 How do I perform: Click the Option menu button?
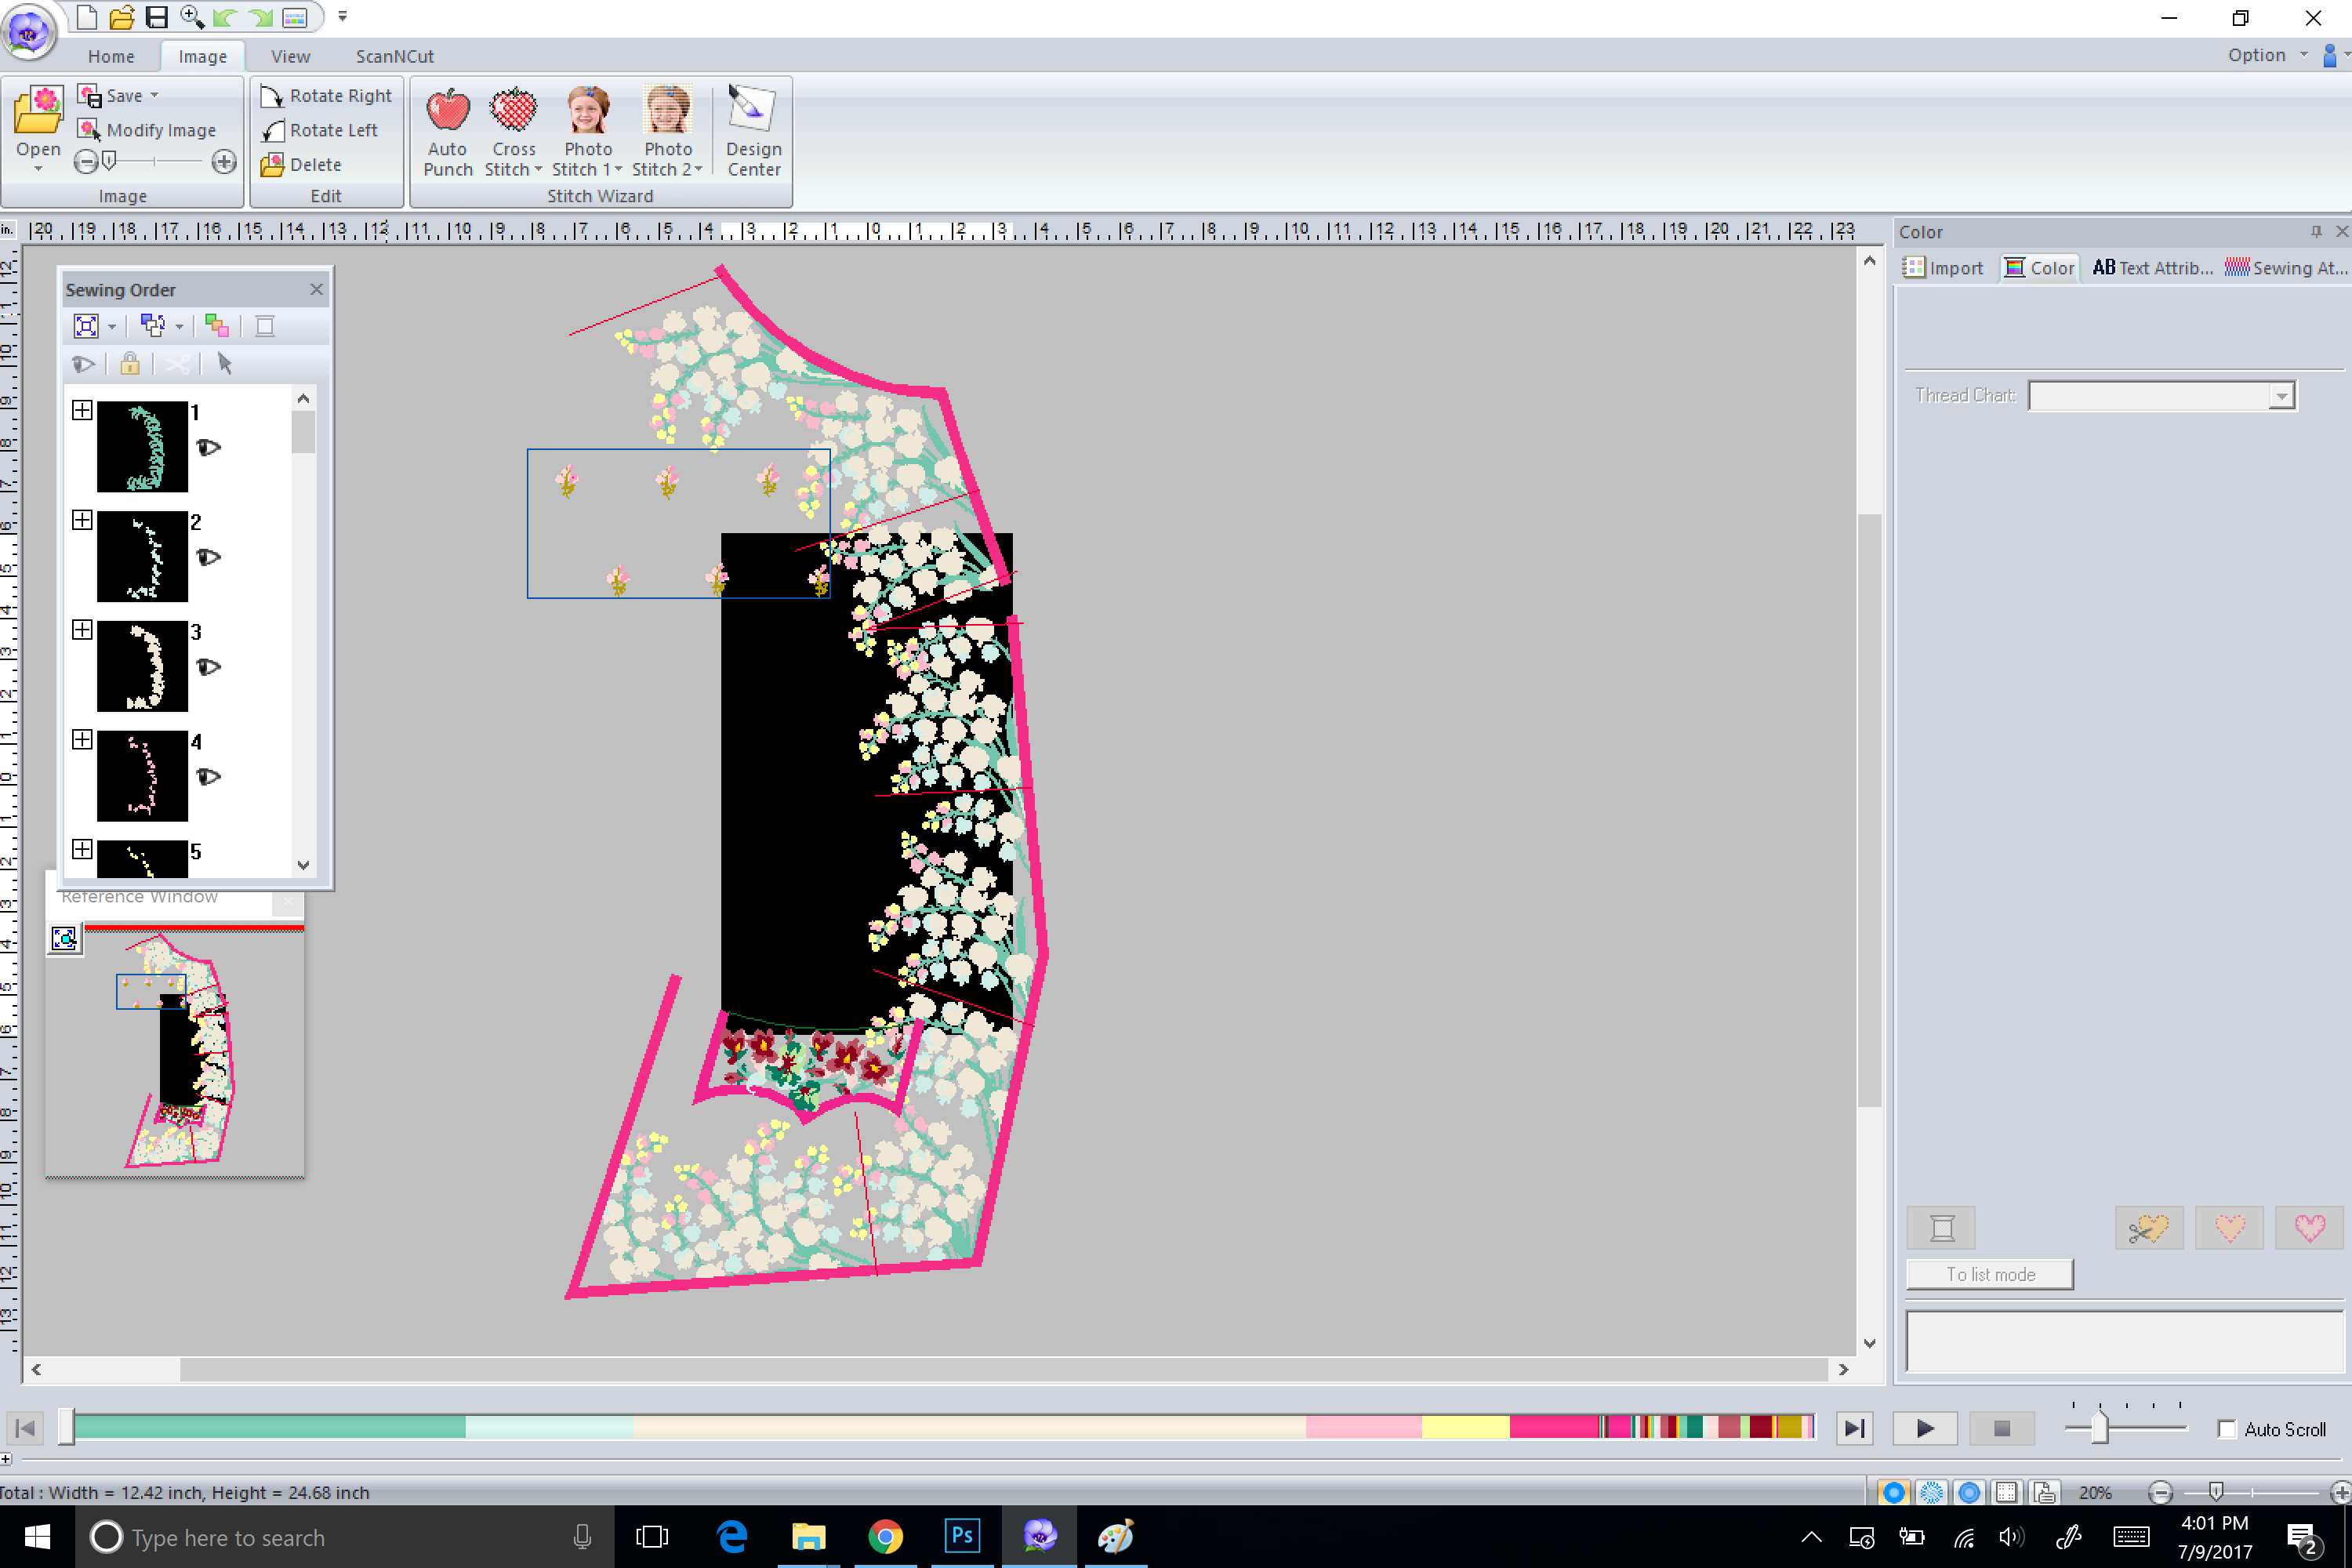pos(2256,55)
